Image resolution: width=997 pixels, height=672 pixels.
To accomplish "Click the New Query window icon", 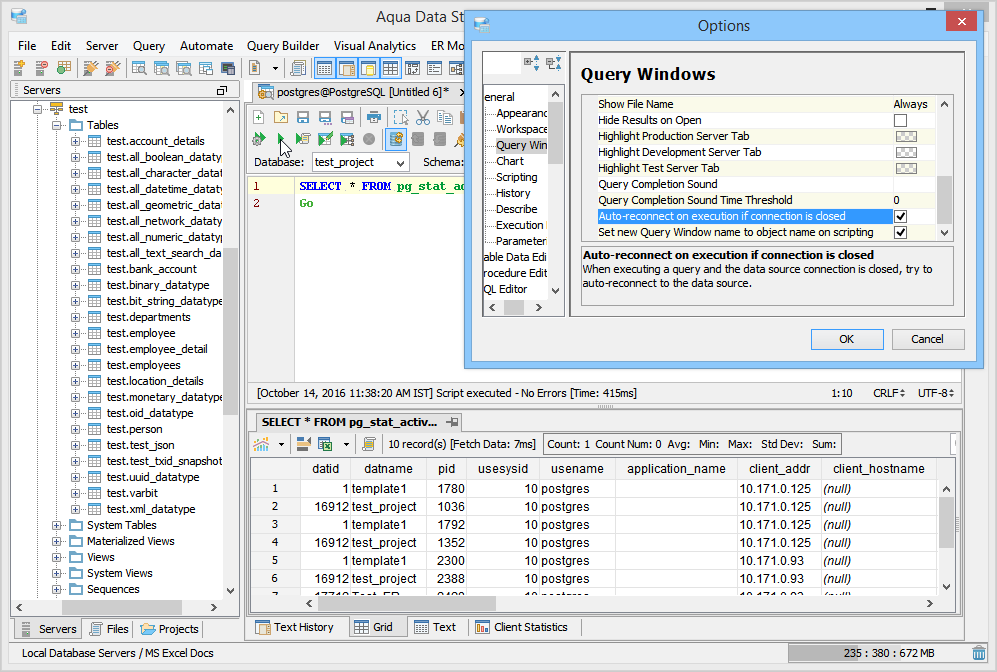I will 139,67.
